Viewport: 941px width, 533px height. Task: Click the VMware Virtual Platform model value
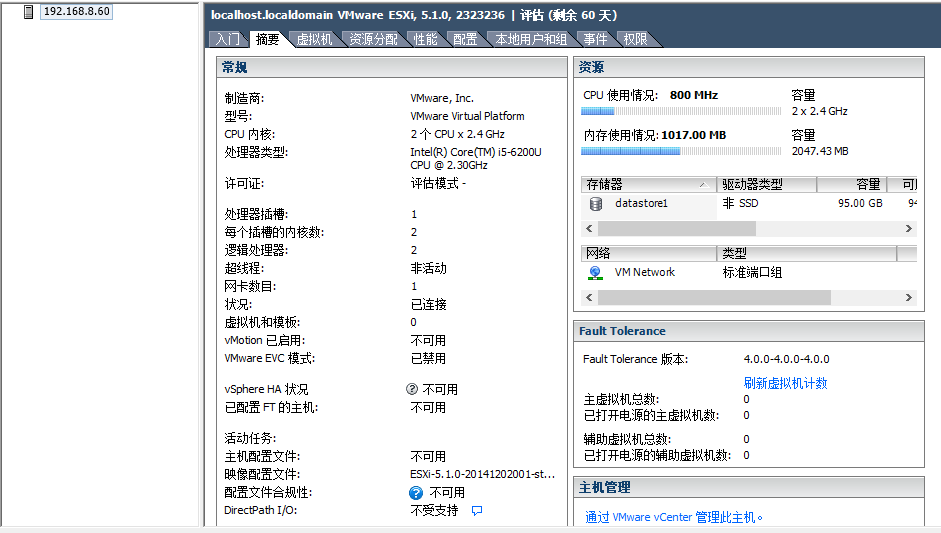pos(467,116)
